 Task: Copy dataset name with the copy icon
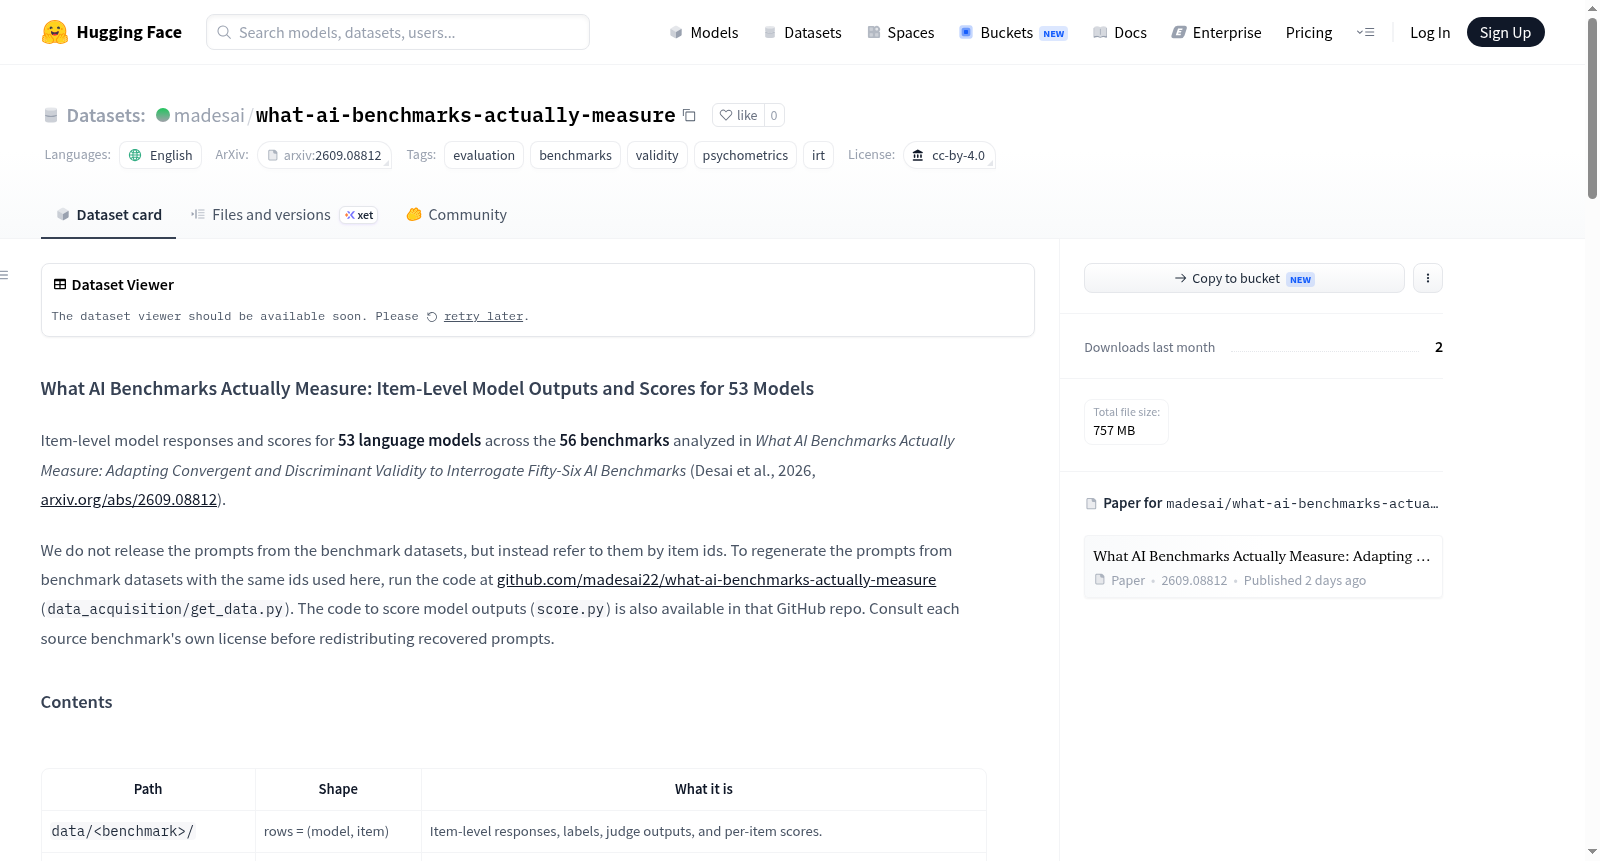(689, 115)
